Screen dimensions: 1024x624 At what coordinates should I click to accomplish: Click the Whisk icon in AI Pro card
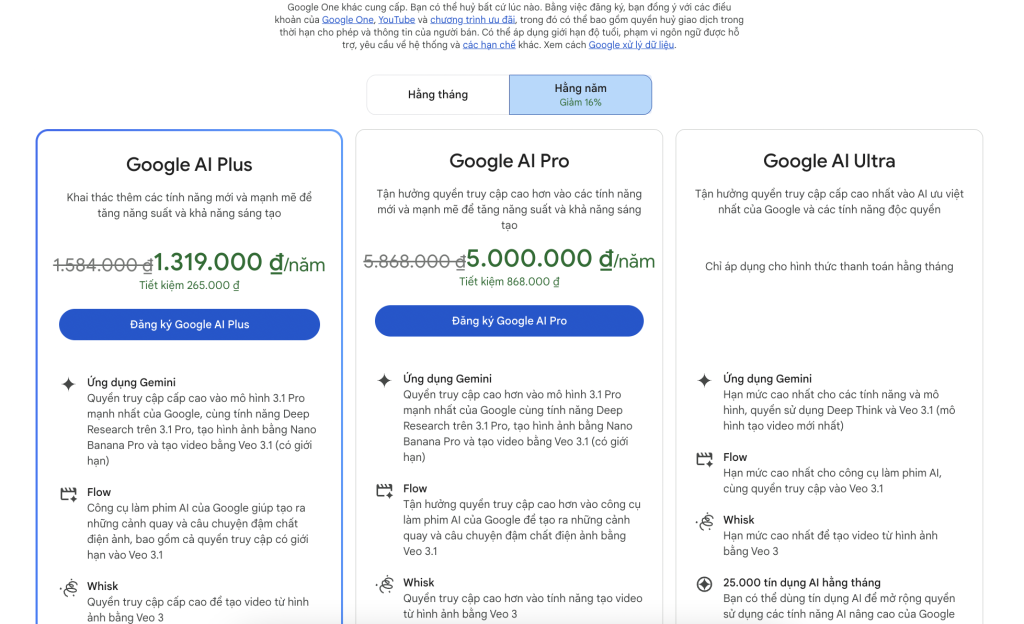click(384, 584)
